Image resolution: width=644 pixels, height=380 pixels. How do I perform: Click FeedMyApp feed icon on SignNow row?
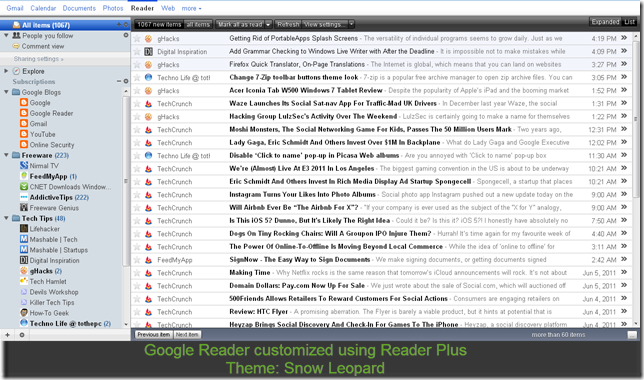(x=149, y=260)
